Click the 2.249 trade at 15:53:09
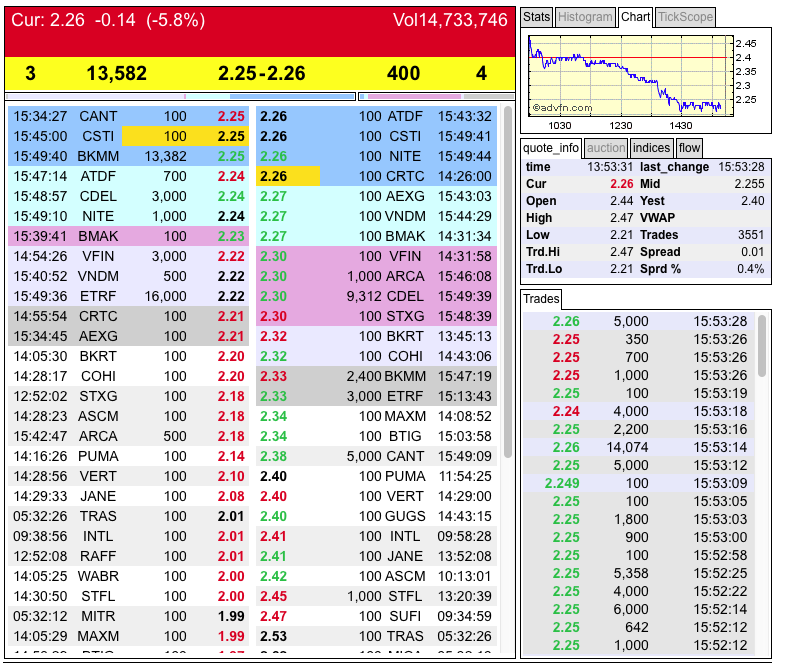The height and width of the screenshot is (663, 785). click(639, 483)
